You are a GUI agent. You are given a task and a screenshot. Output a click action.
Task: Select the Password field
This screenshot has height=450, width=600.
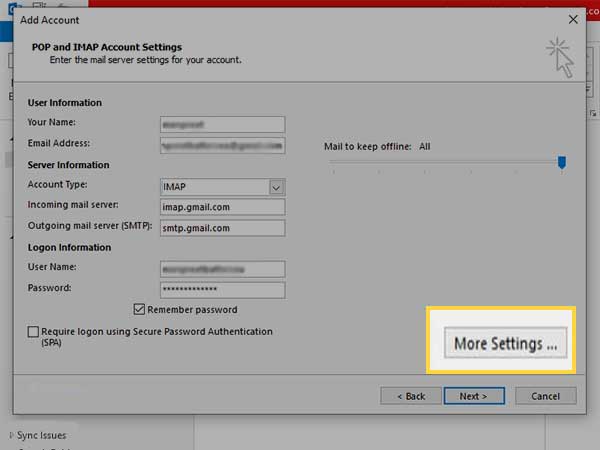[222, 290]
